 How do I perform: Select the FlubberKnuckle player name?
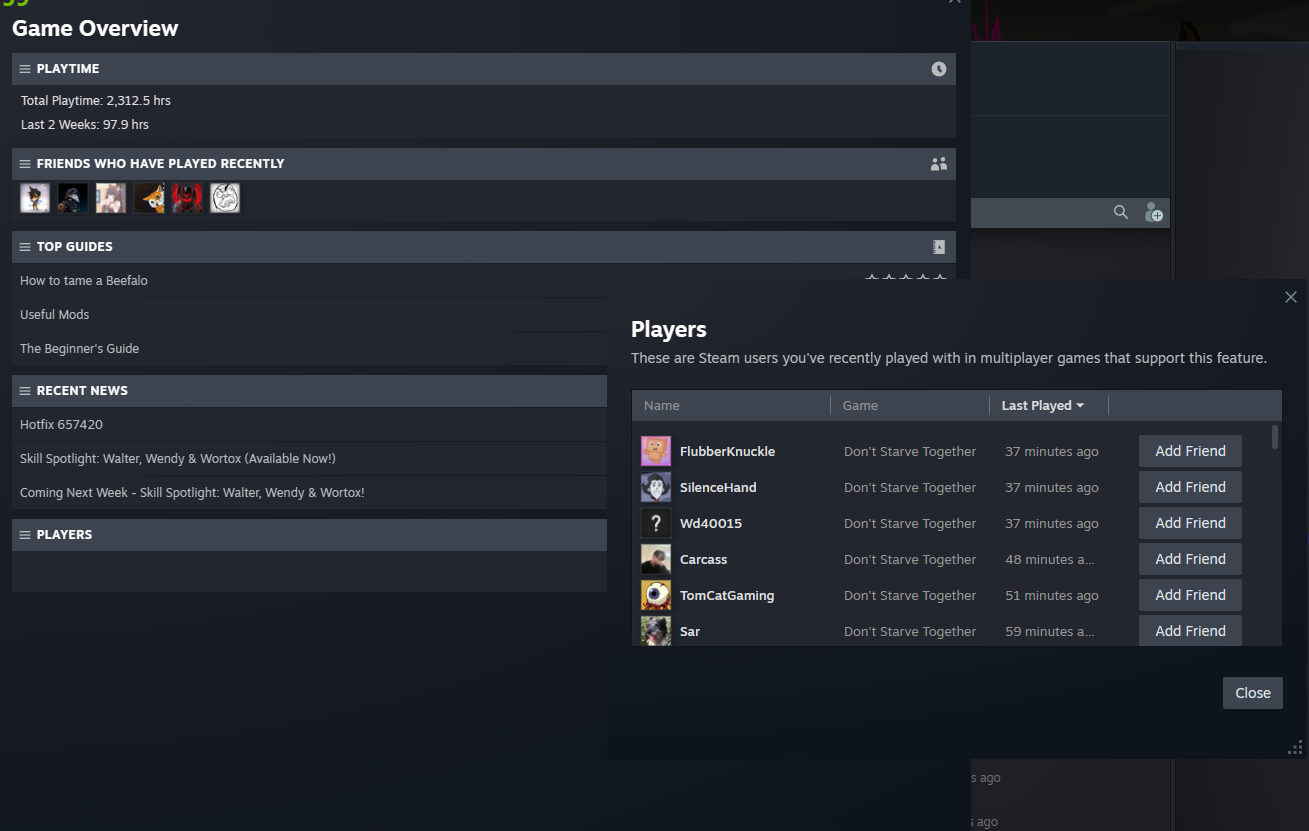coord(727,451)
